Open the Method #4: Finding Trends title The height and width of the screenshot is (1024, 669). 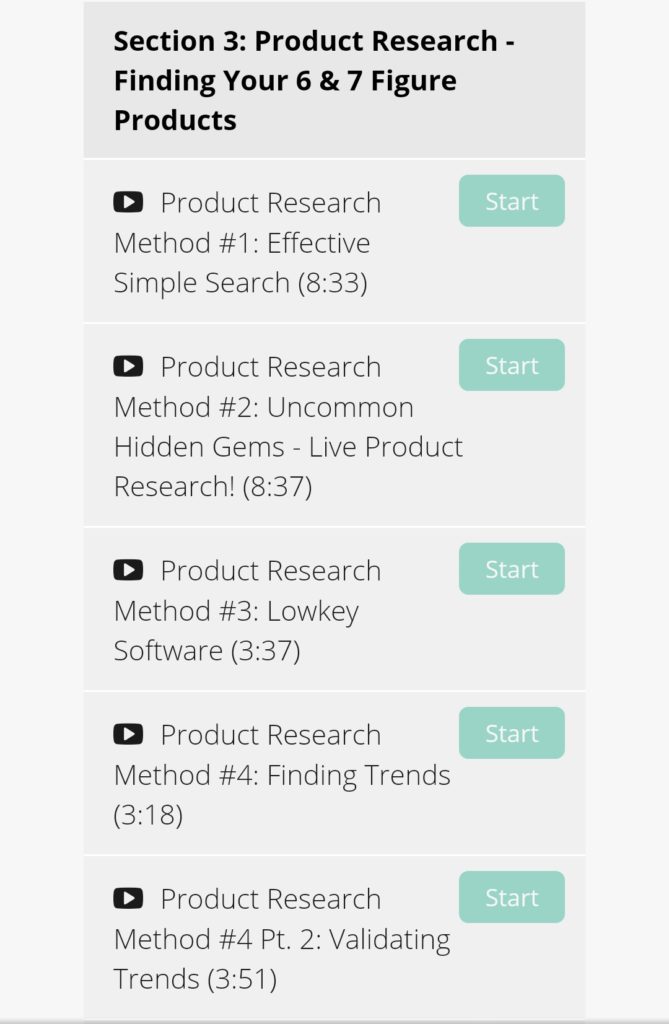[x=282, y=775]
